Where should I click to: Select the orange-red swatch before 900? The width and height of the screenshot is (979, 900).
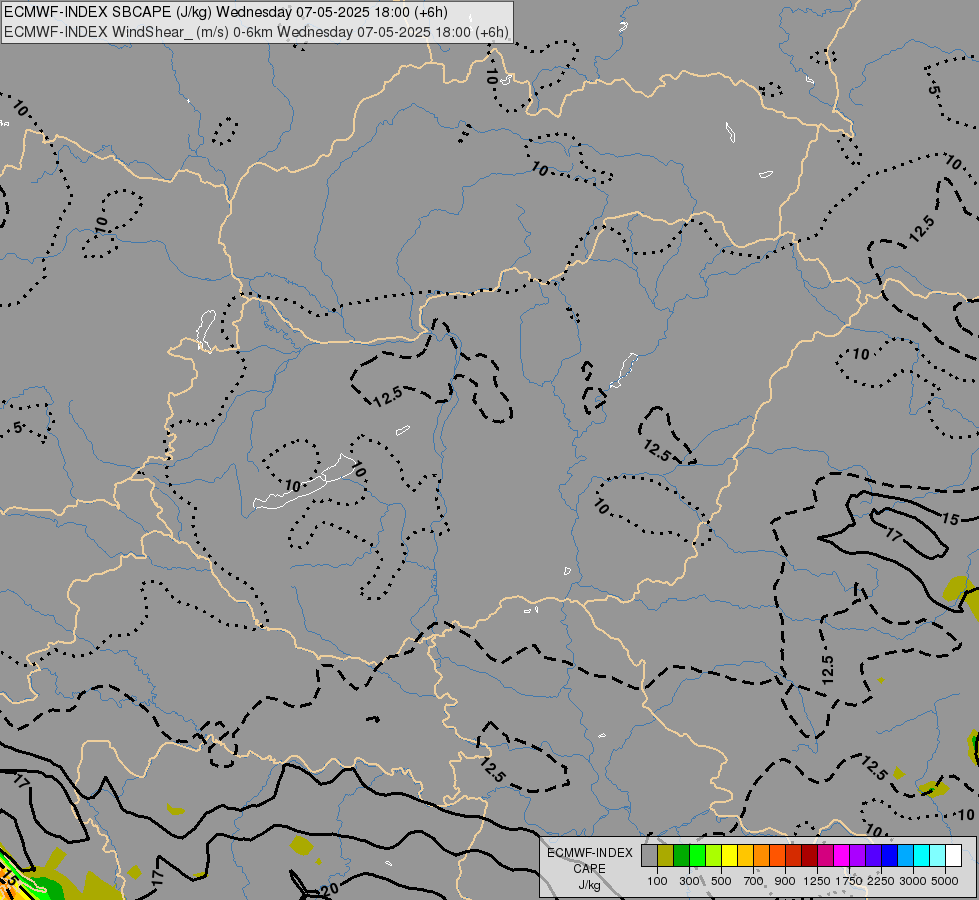point(778,856)
